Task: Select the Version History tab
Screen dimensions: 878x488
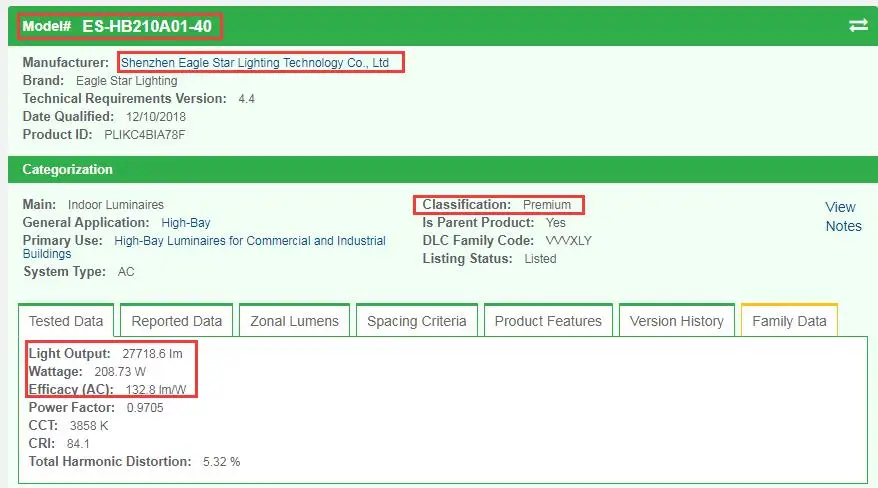Action: [676, 321]
